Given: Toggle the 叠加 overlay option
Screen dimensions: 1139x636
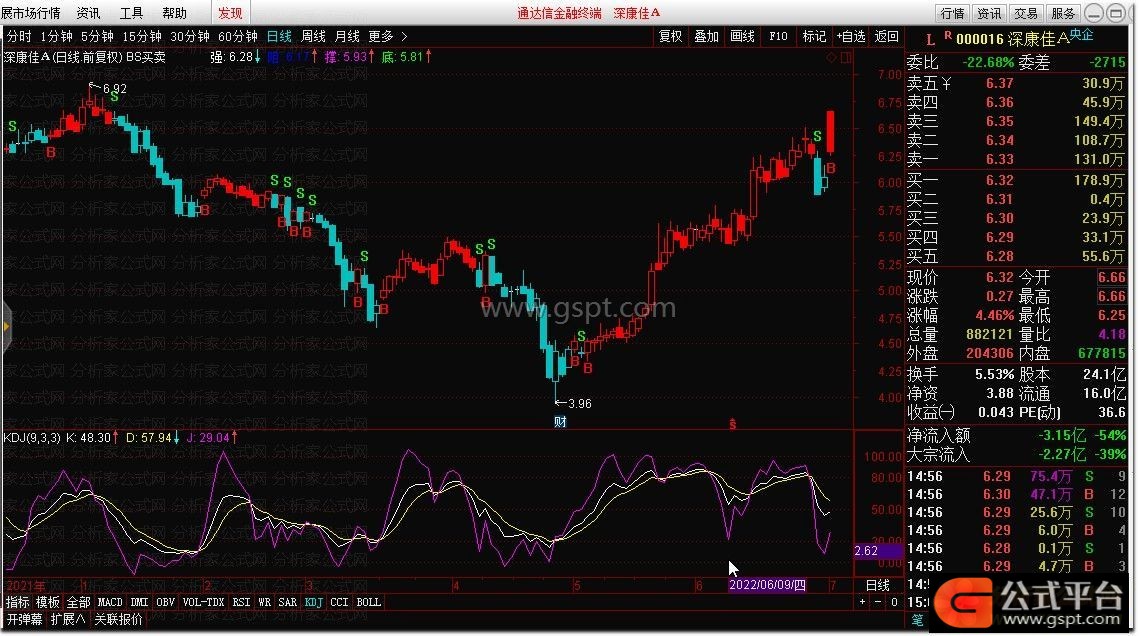Looking at the screenshot, I should coord(706,36).
